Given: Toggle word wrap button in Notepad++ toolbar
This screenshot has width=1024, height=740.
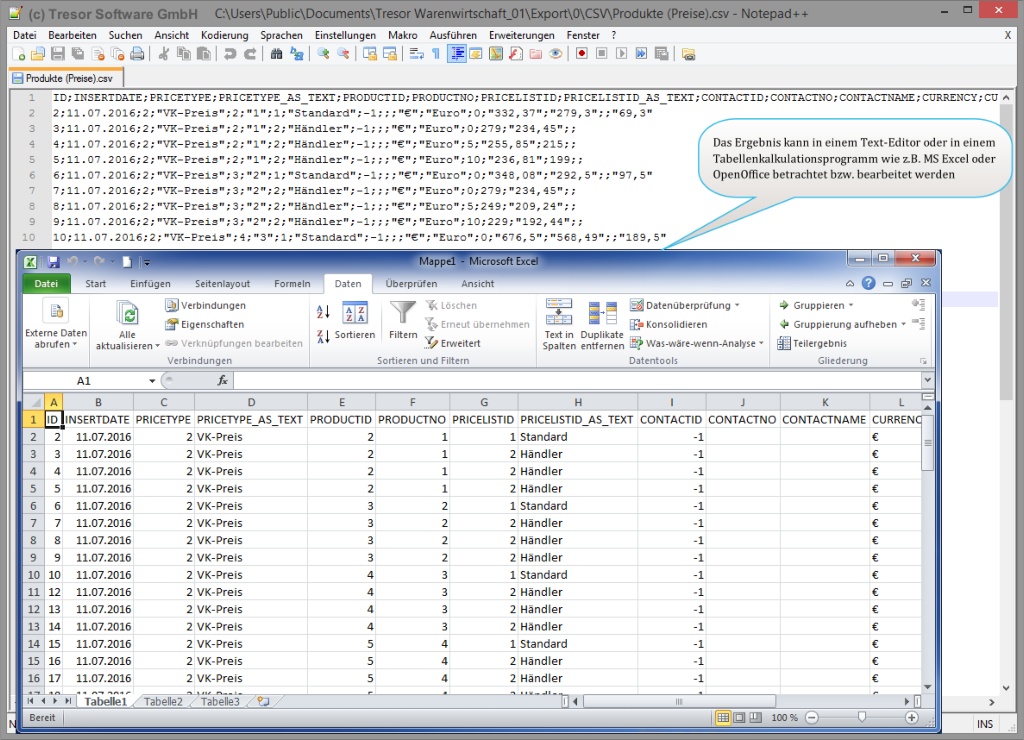Looking at the screenshot, I should (x=416, y=54).
